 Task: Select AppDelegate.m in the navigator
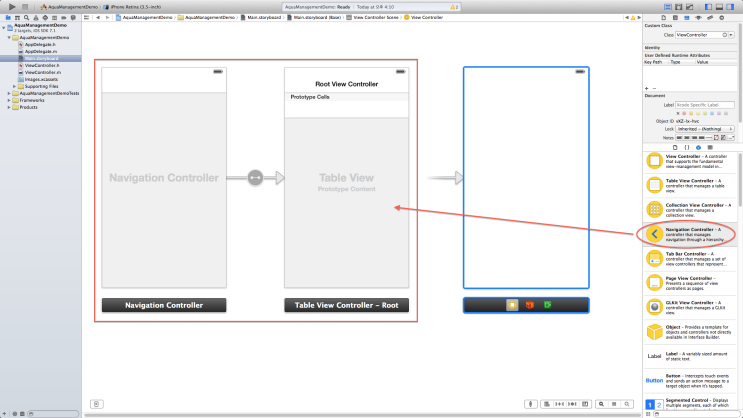click(41, 51)
